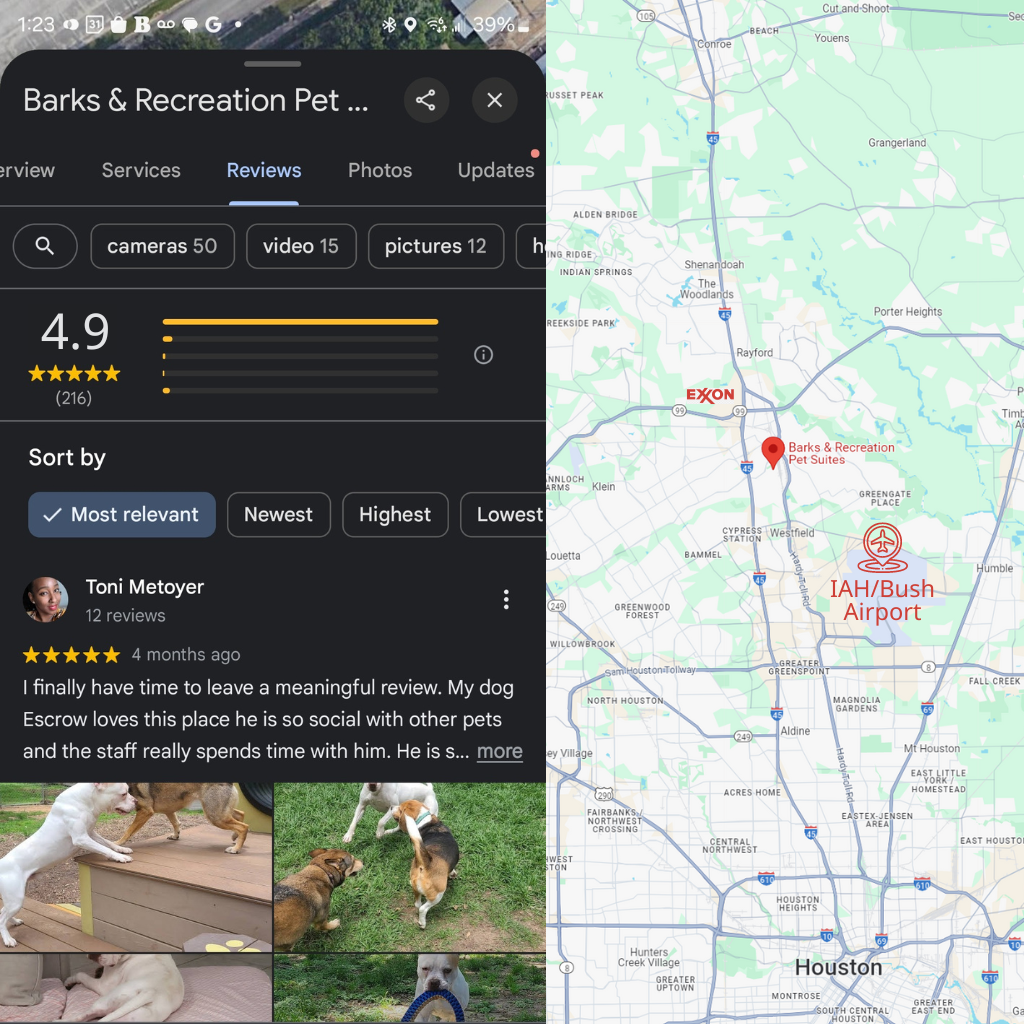Tap the drag handle atop the panel
This screenshot has height=1024, width=1024.
[272, 64]
